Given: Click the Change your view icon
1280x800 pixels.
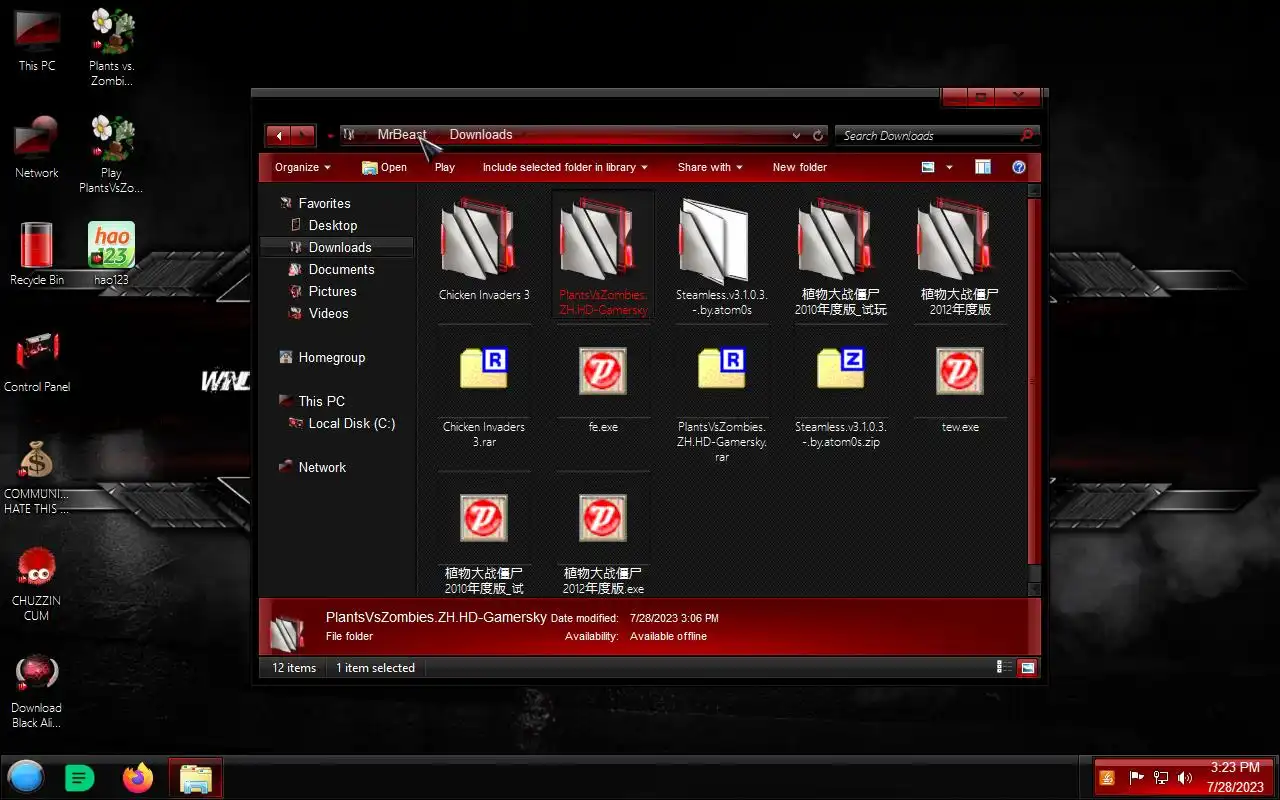Looking at the screenshot, I should (928, 167).
